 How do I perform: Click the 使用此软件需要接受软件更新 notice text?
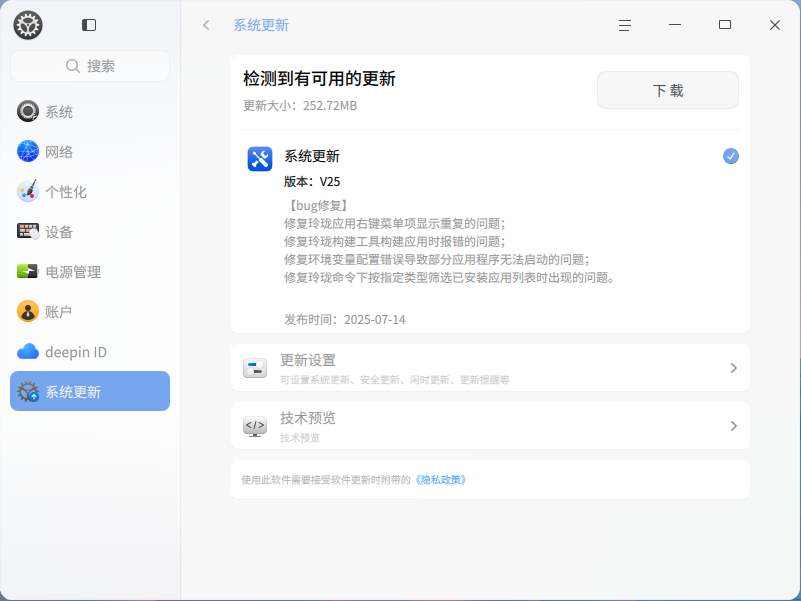(326, 480)
